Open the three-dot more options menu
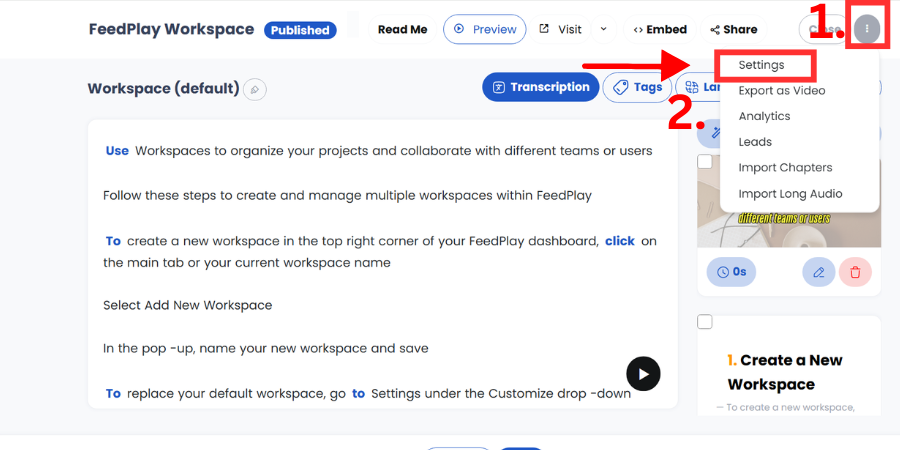Image resolution: width=900 pixels, height=450 pixels. 867,29
